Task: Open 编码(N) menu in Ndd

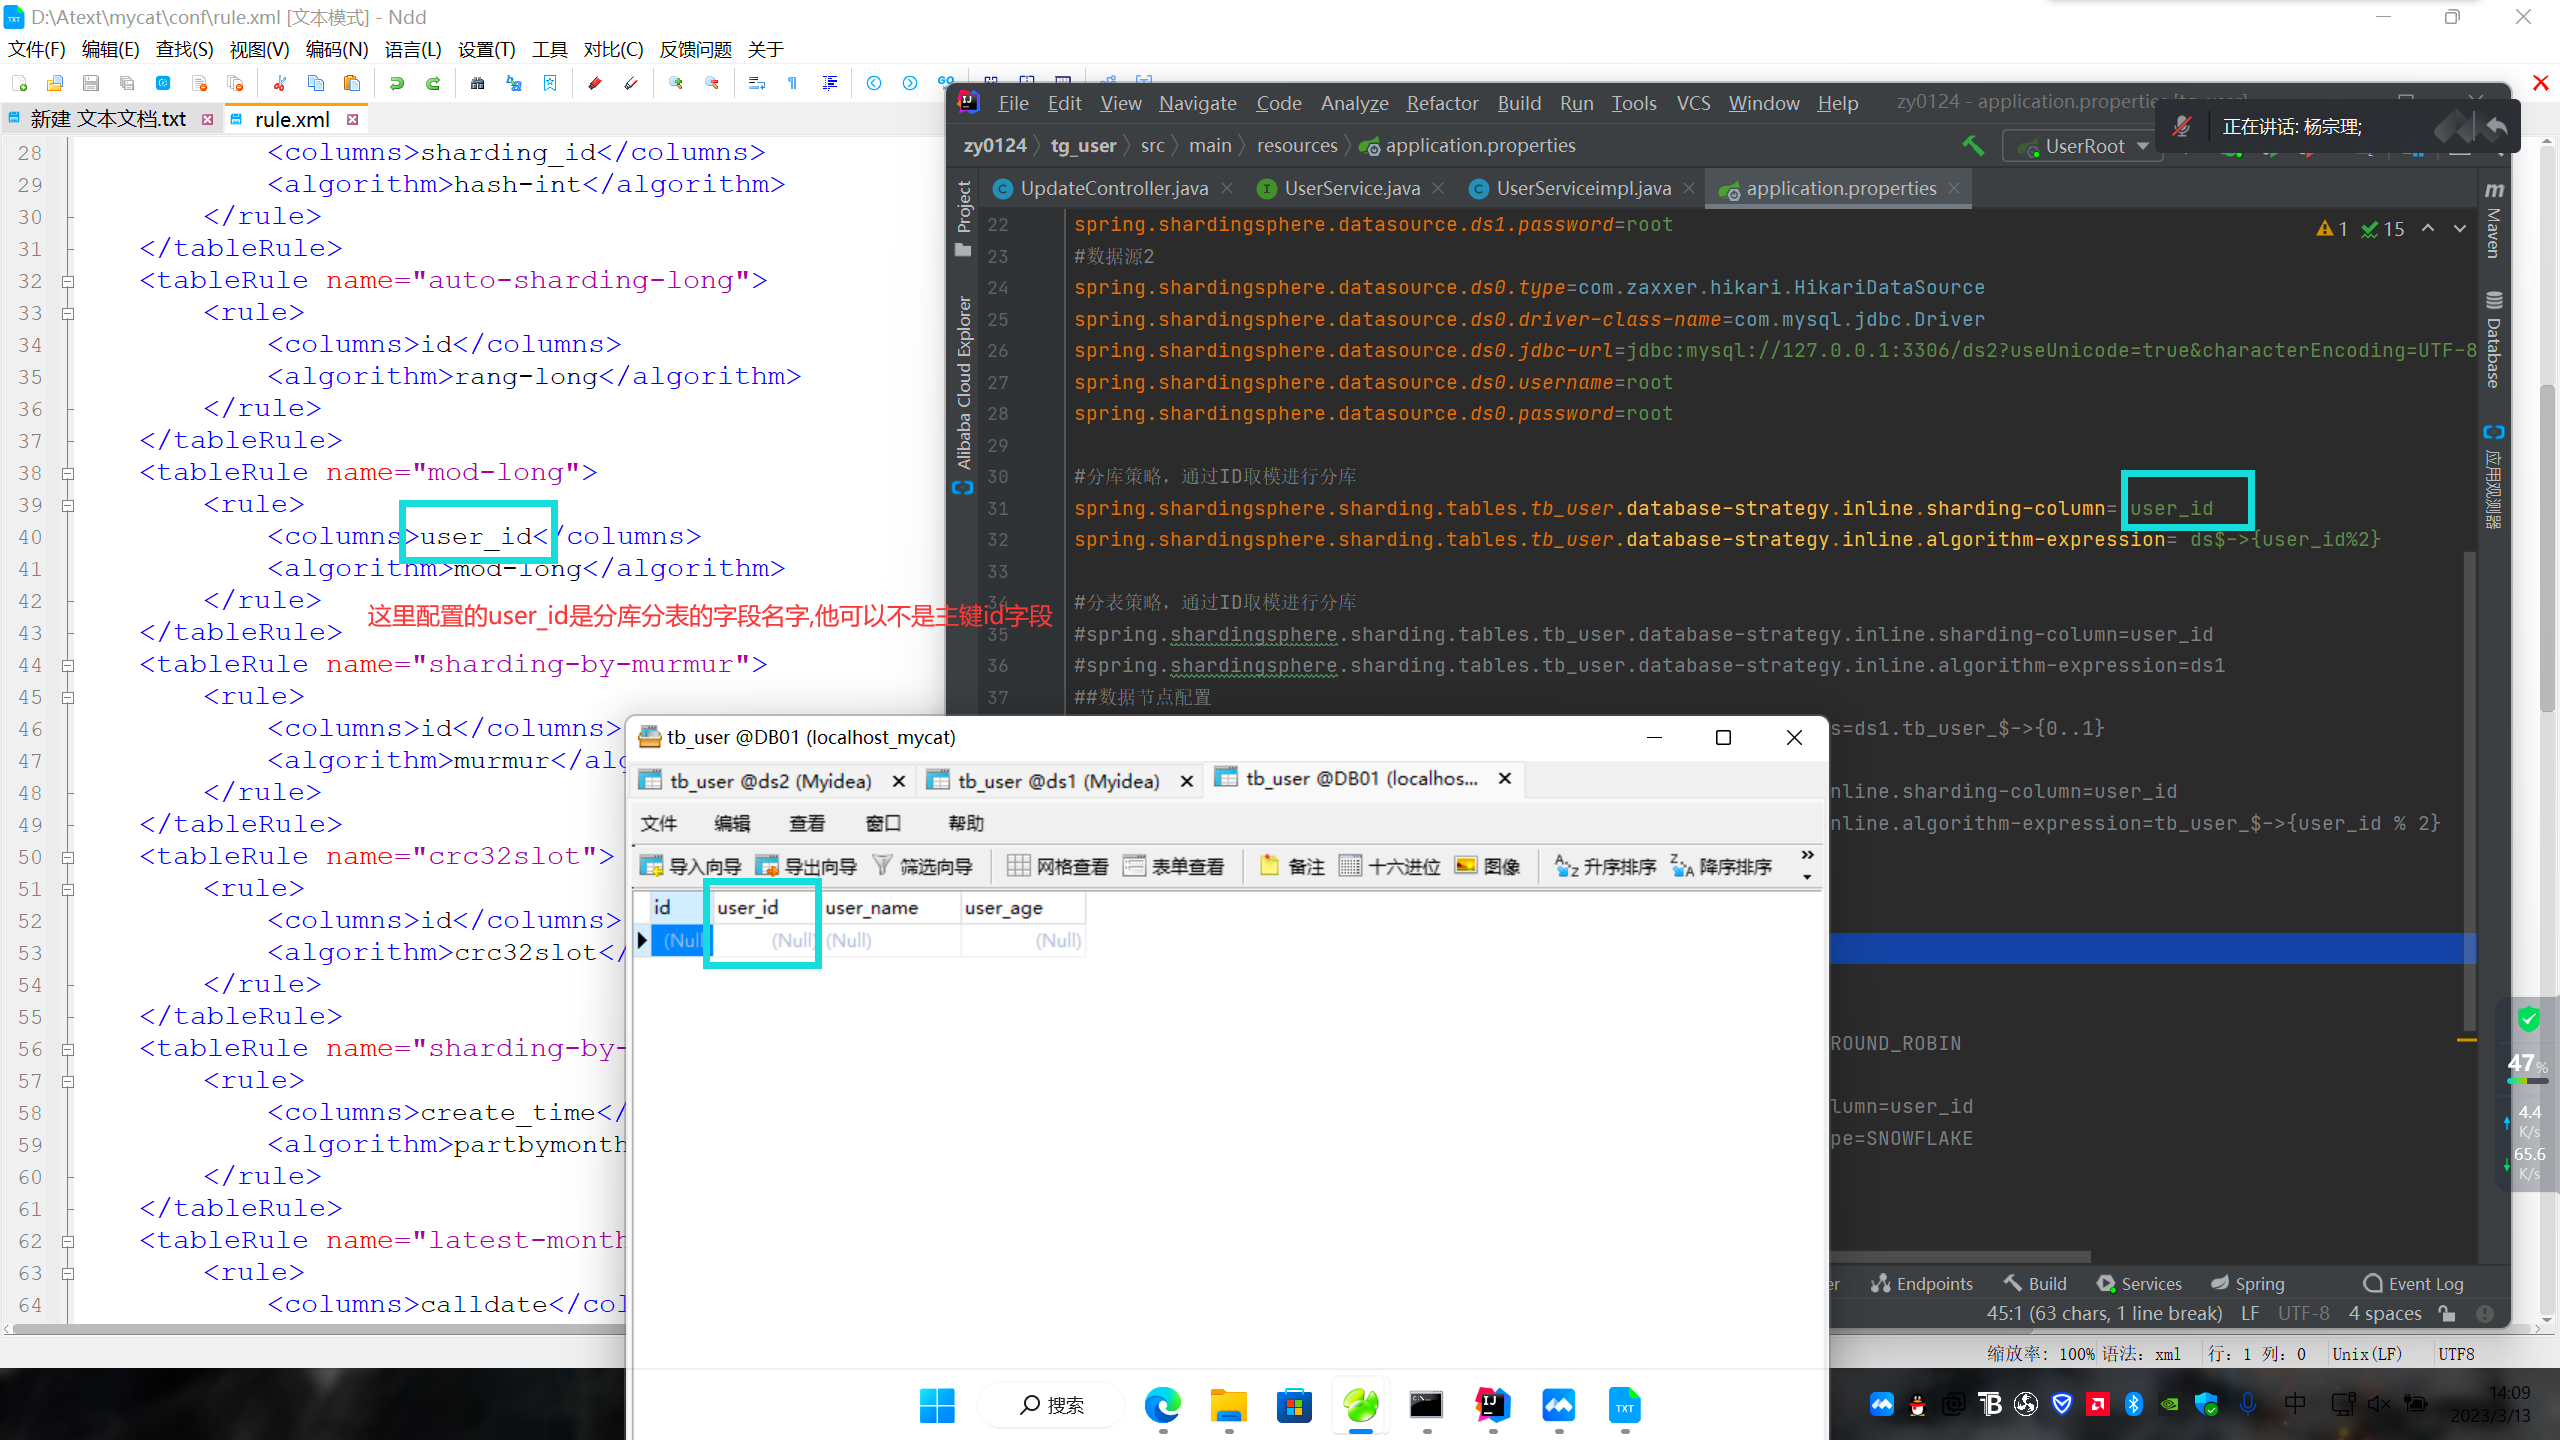Action: [337, 49]
